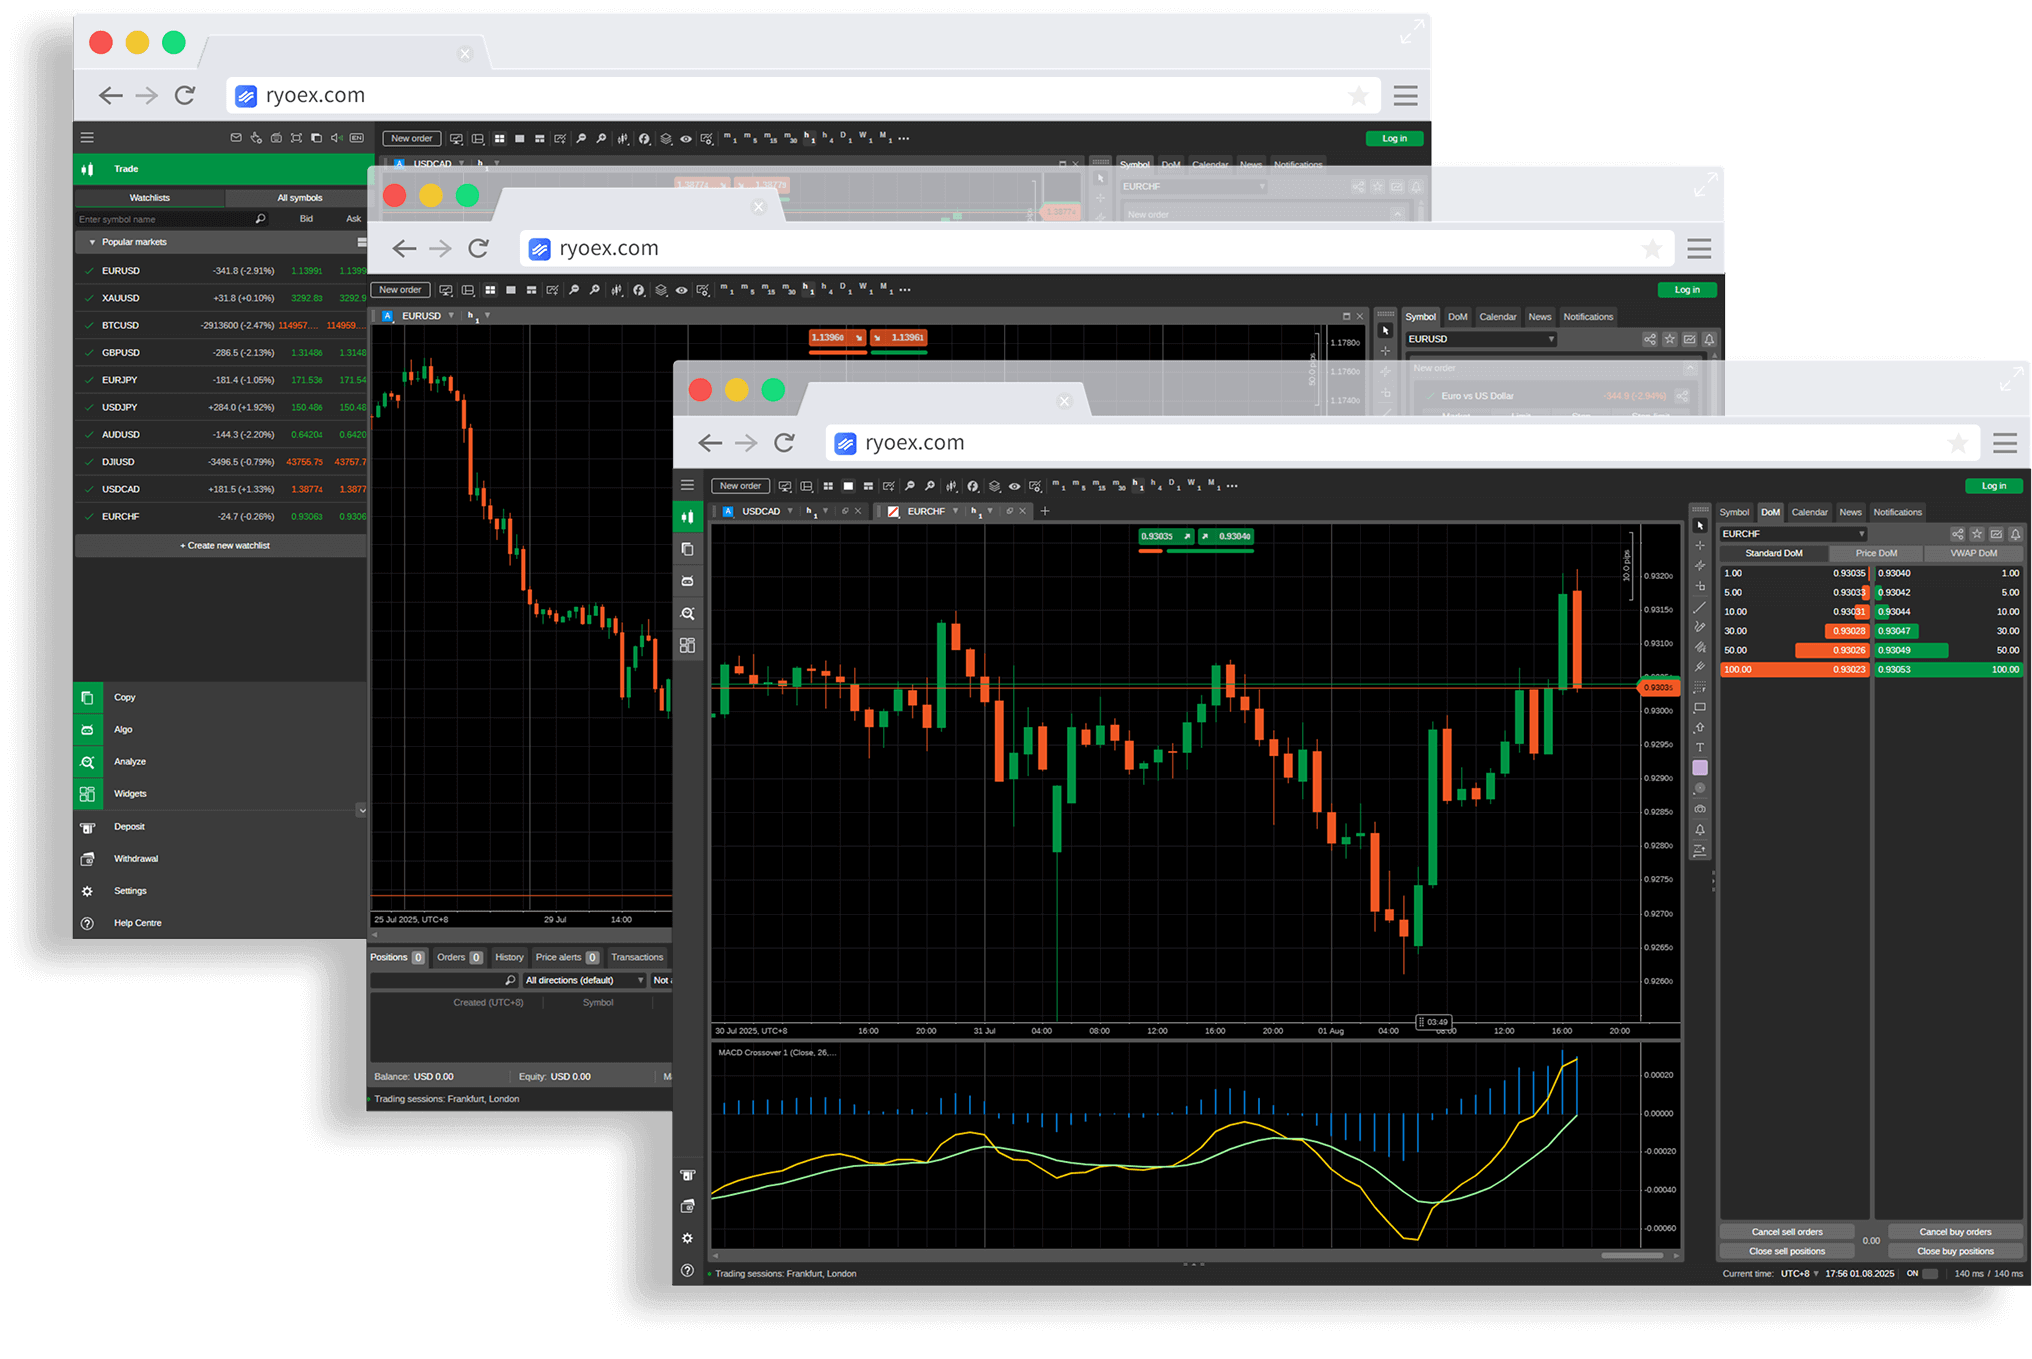Click the share icon beside EURCHF selector

pyautogui.click(x=1957, y=534)
